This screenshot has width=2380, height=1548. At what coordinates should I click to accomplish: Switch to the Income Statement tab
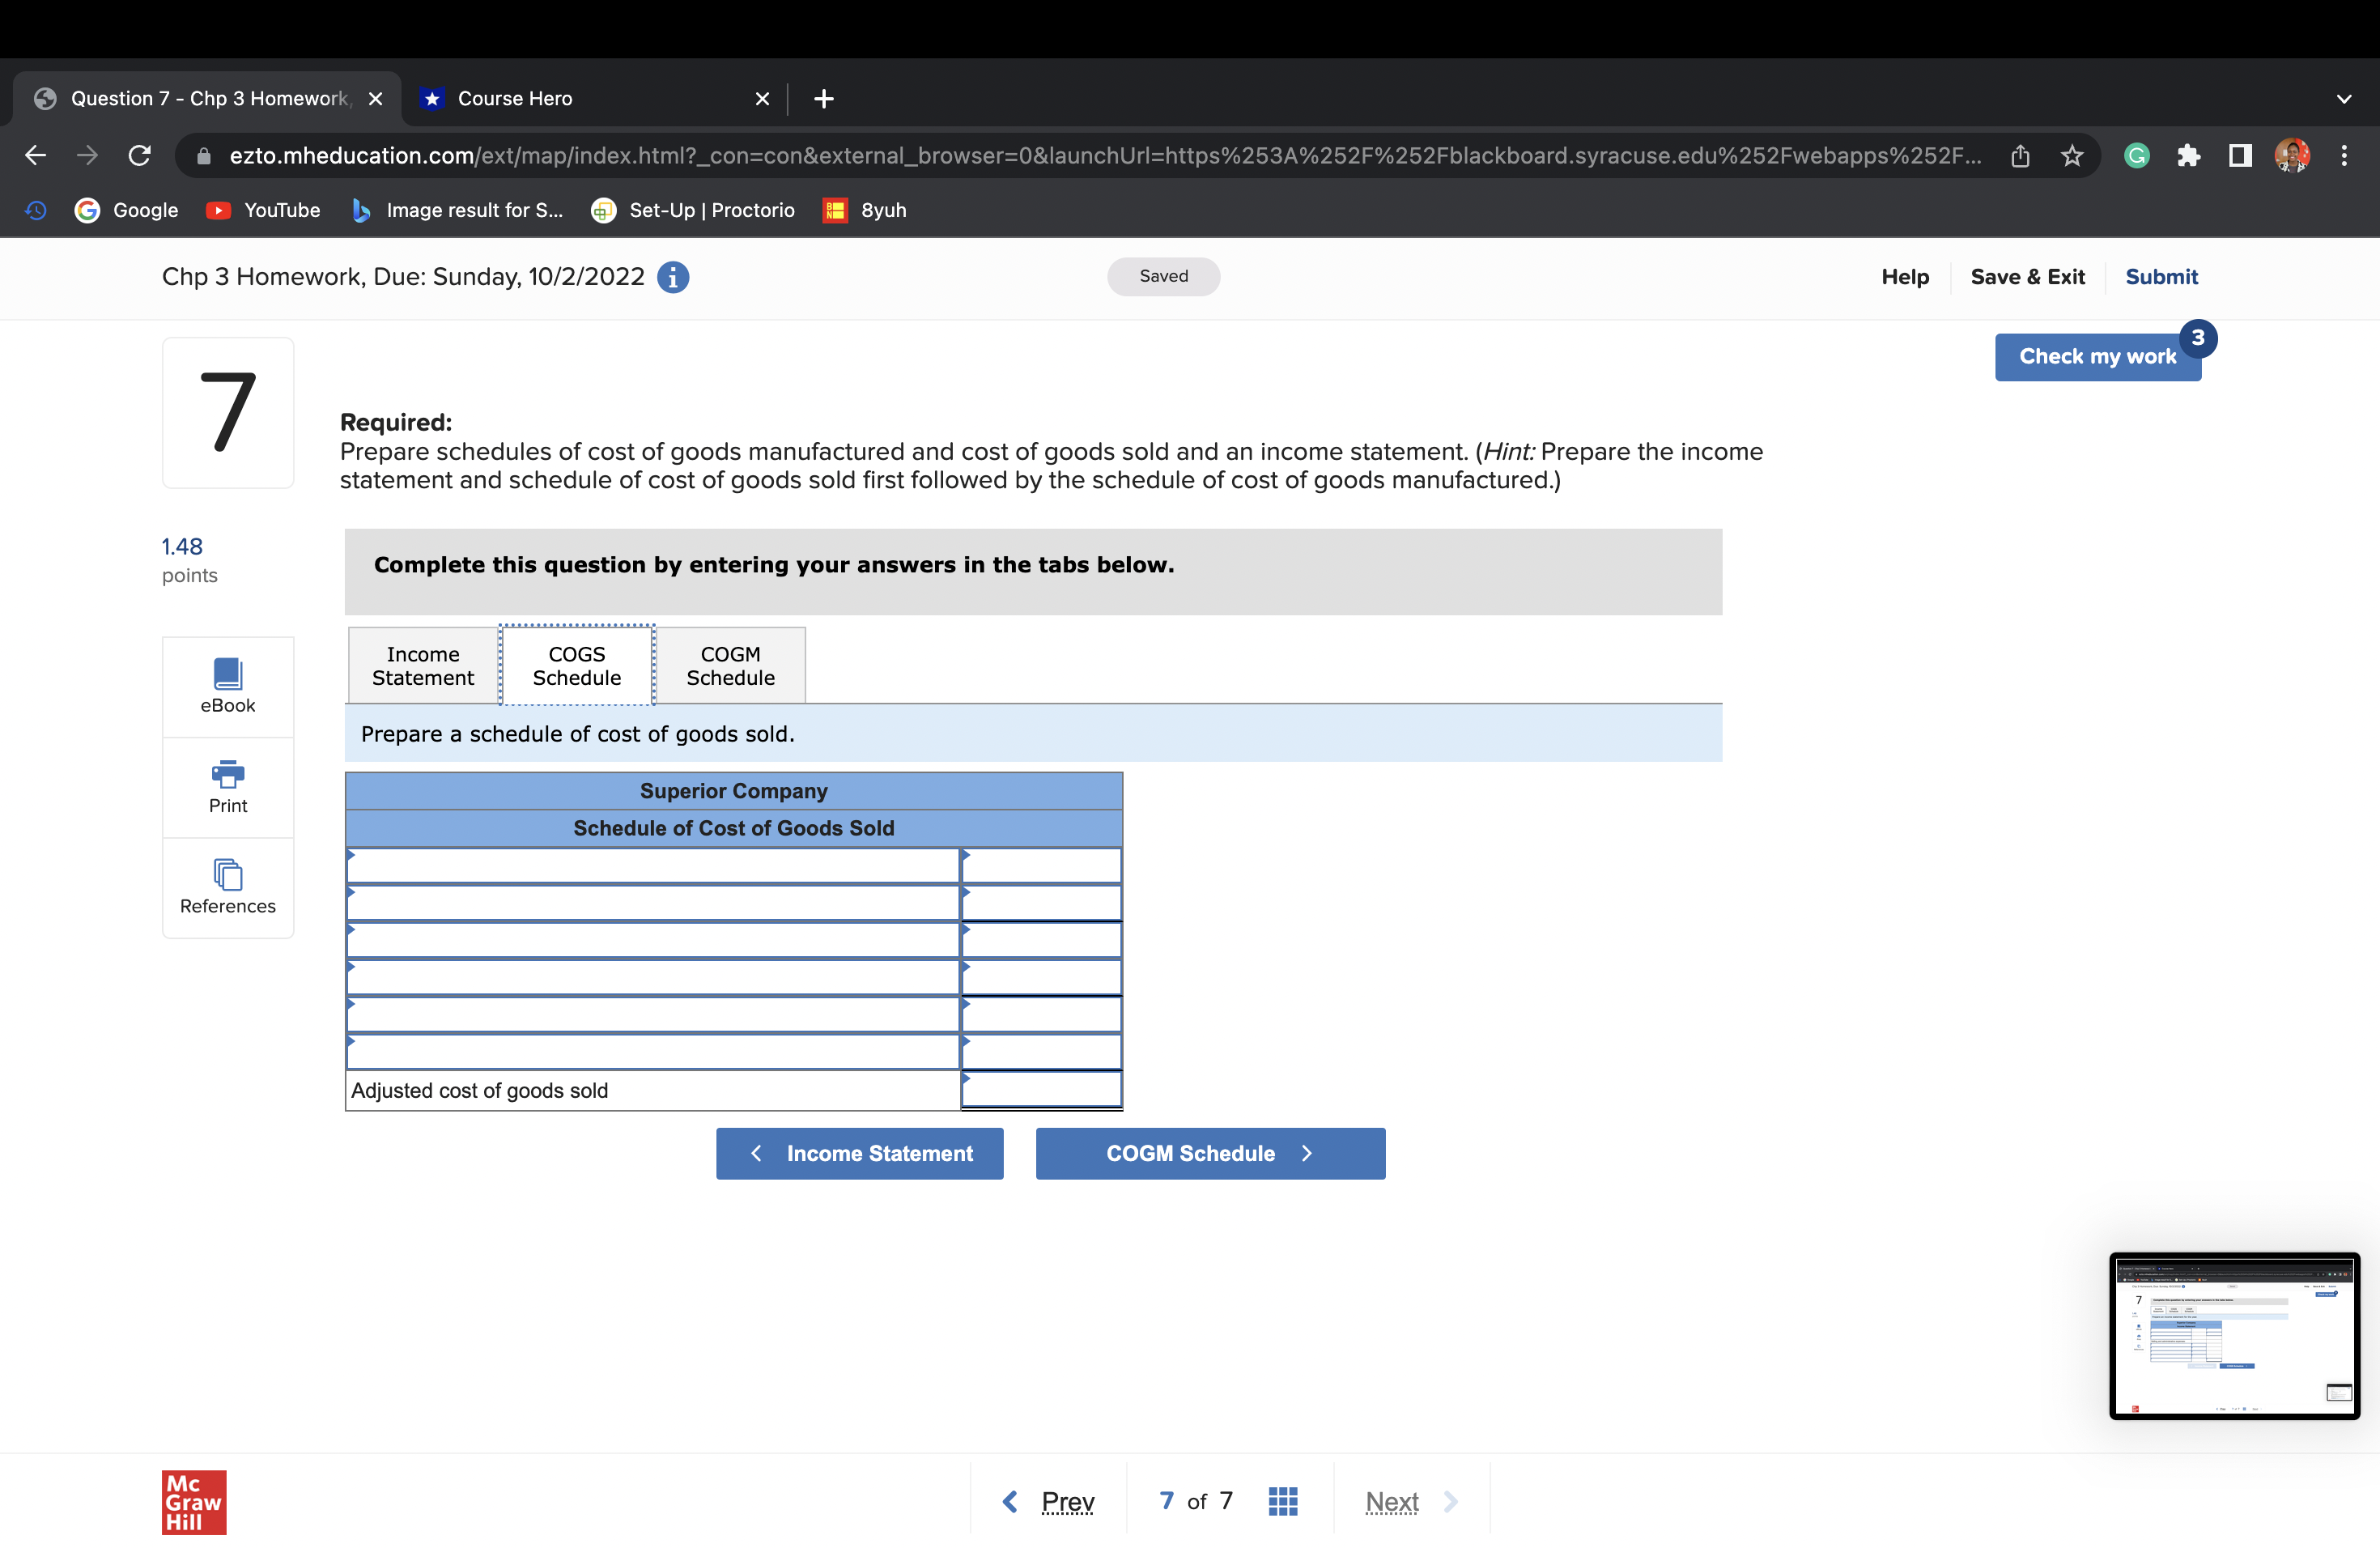click(423, 666)
